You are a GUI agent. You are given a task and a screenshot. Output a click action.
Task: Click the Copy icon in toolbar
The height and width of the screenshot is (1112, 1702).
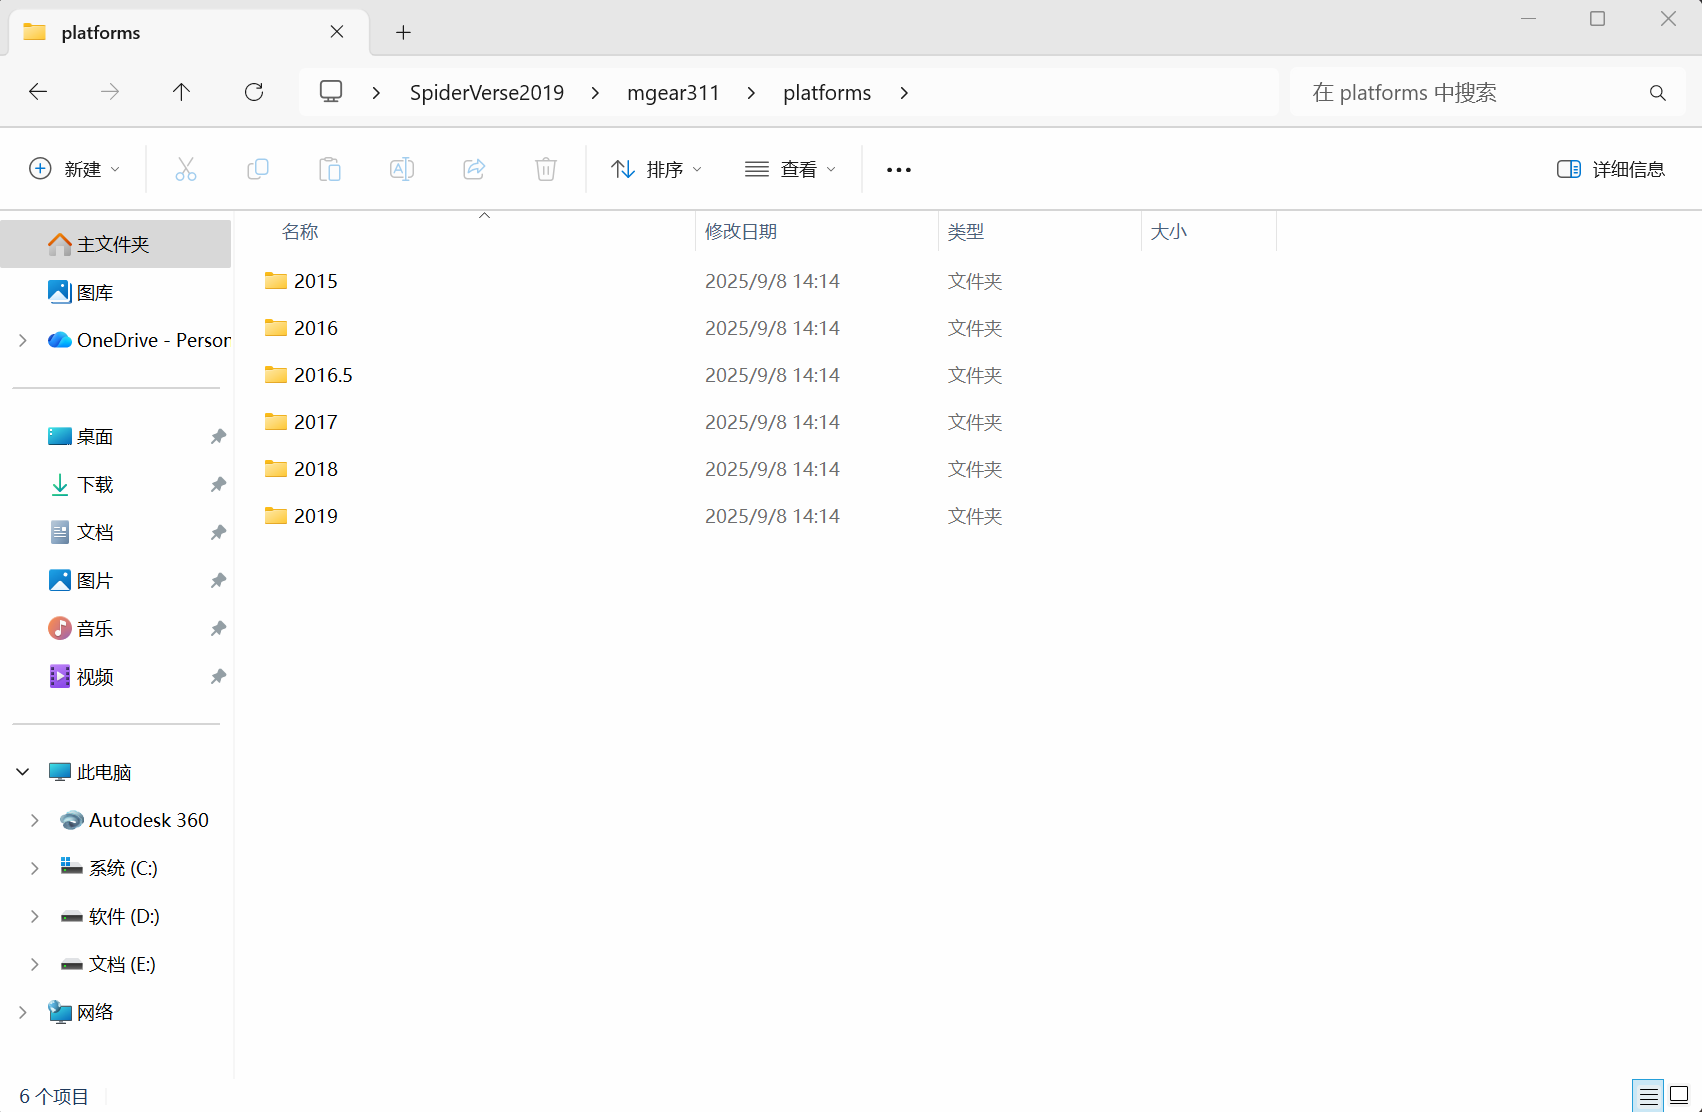[x=258, y=169]
